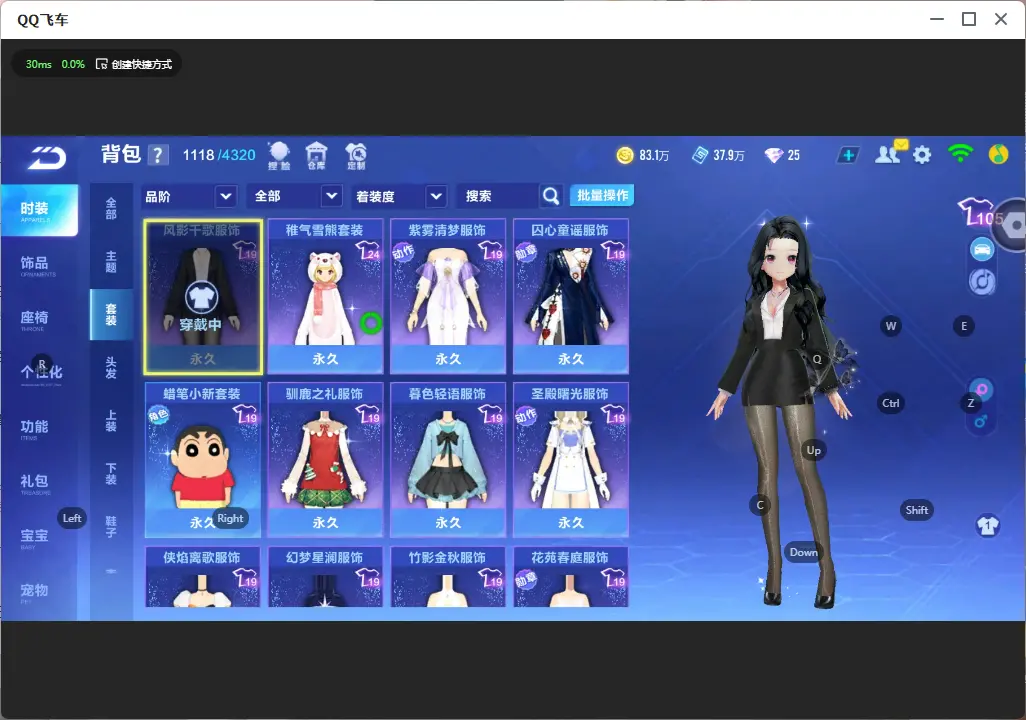This screenshot has height=720, width=1026.
Task: Click the fashion score 105 shirt icon
Action: point(978,212)
